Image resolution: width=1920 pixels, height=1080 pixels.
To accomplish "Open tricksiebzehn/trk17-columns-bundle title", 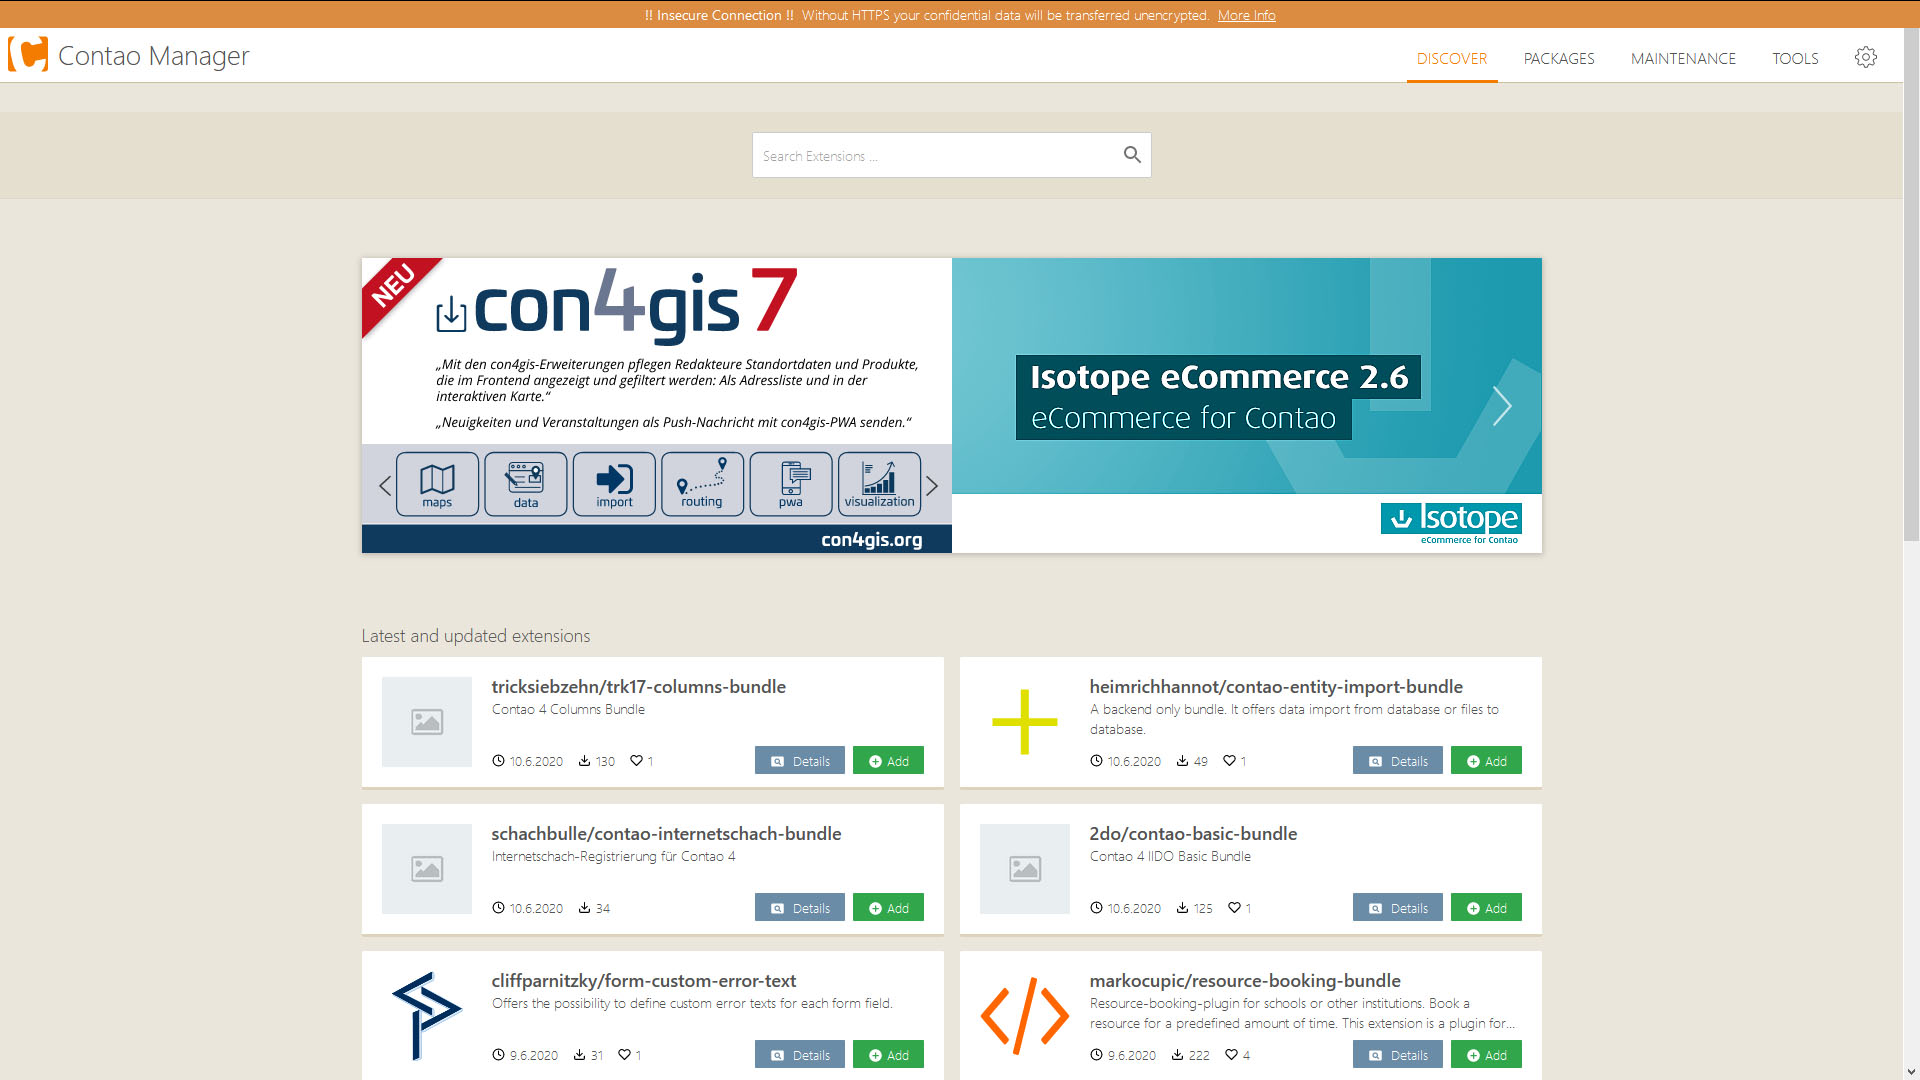I will [638, 686].
